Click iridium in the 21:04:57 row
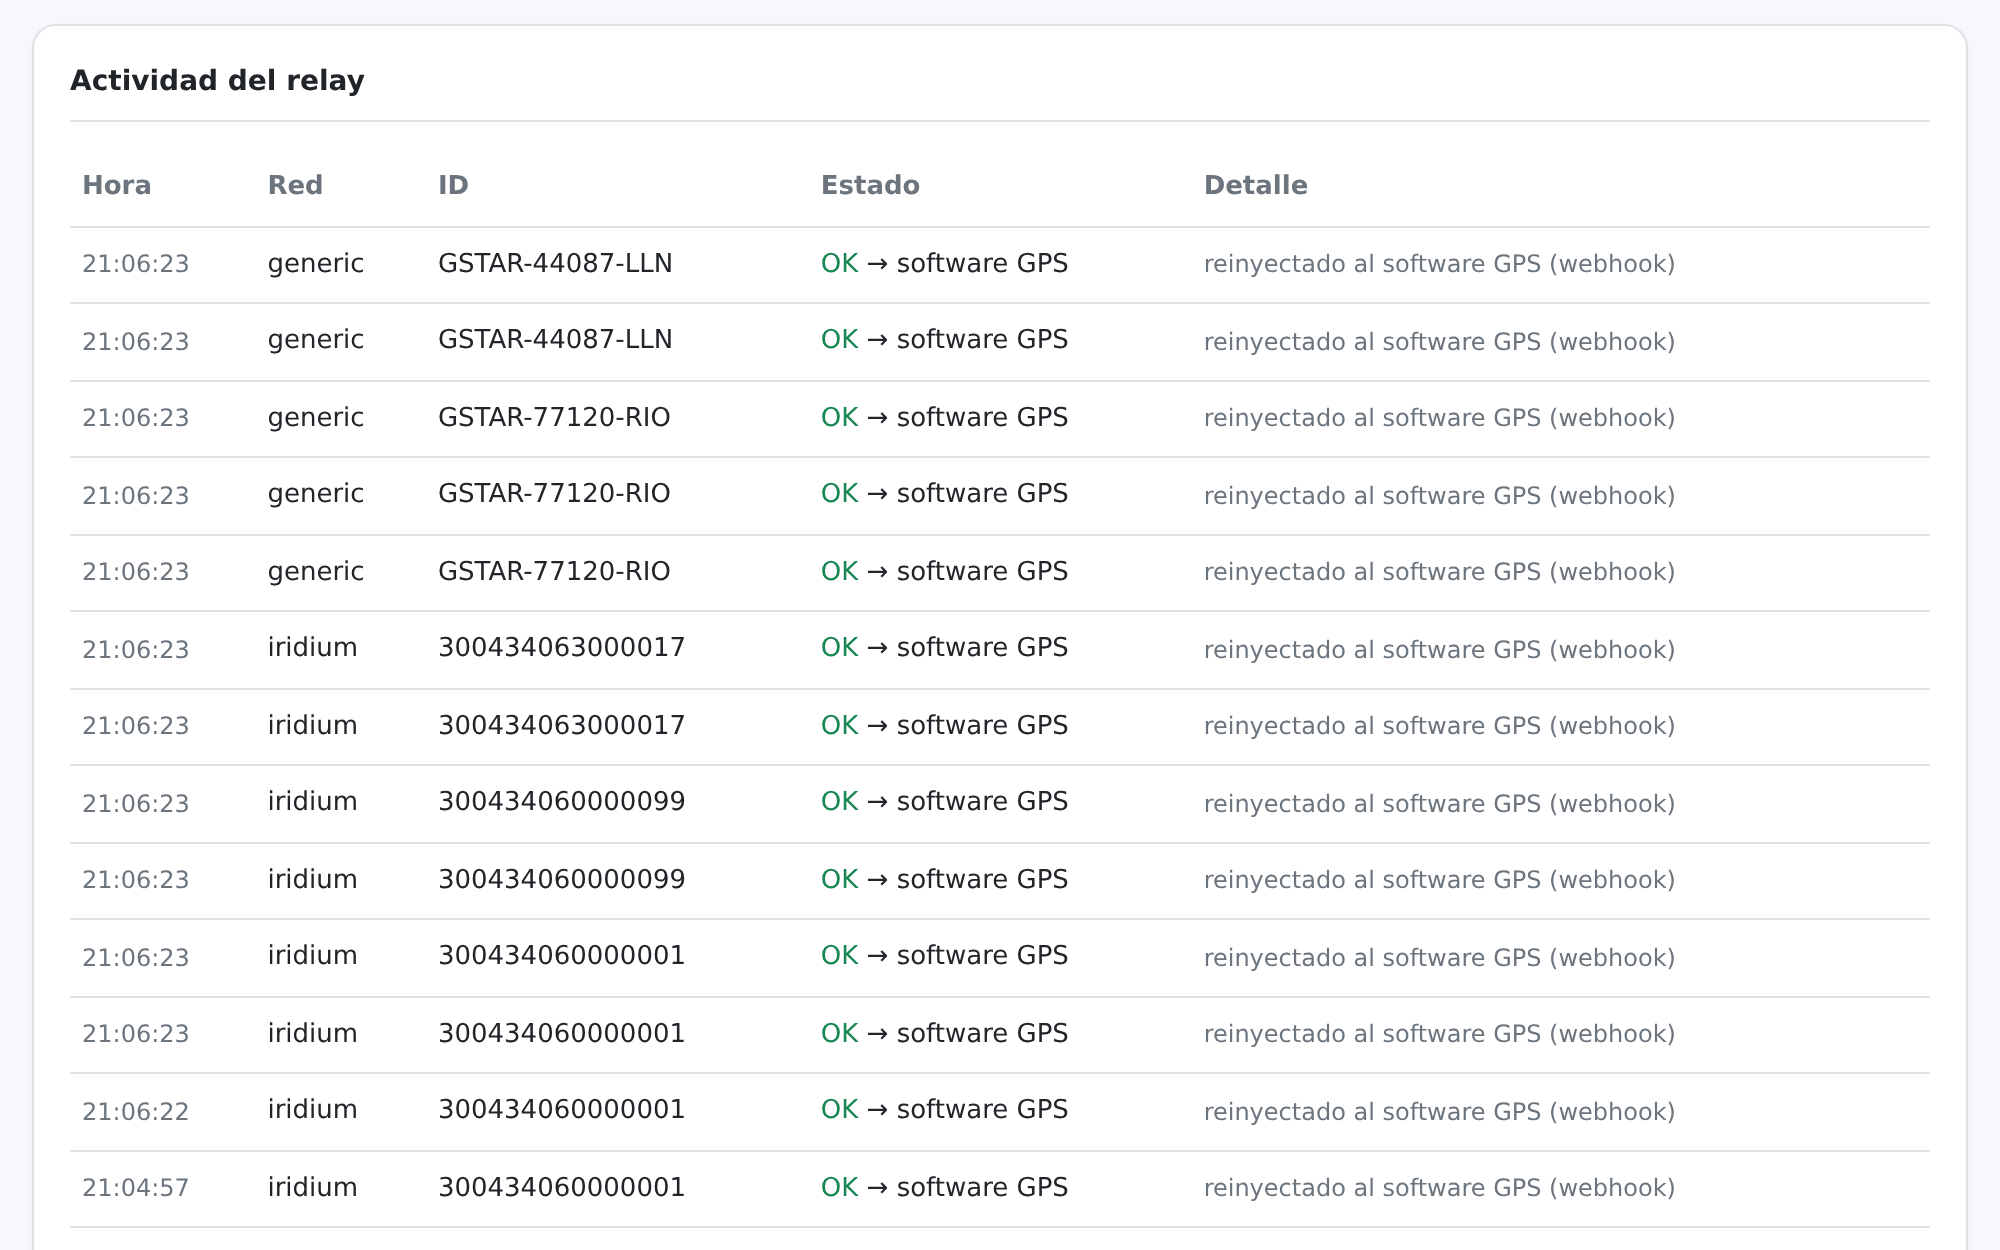Viewport: 2000px width, 1250px height. coord(312,1188)
